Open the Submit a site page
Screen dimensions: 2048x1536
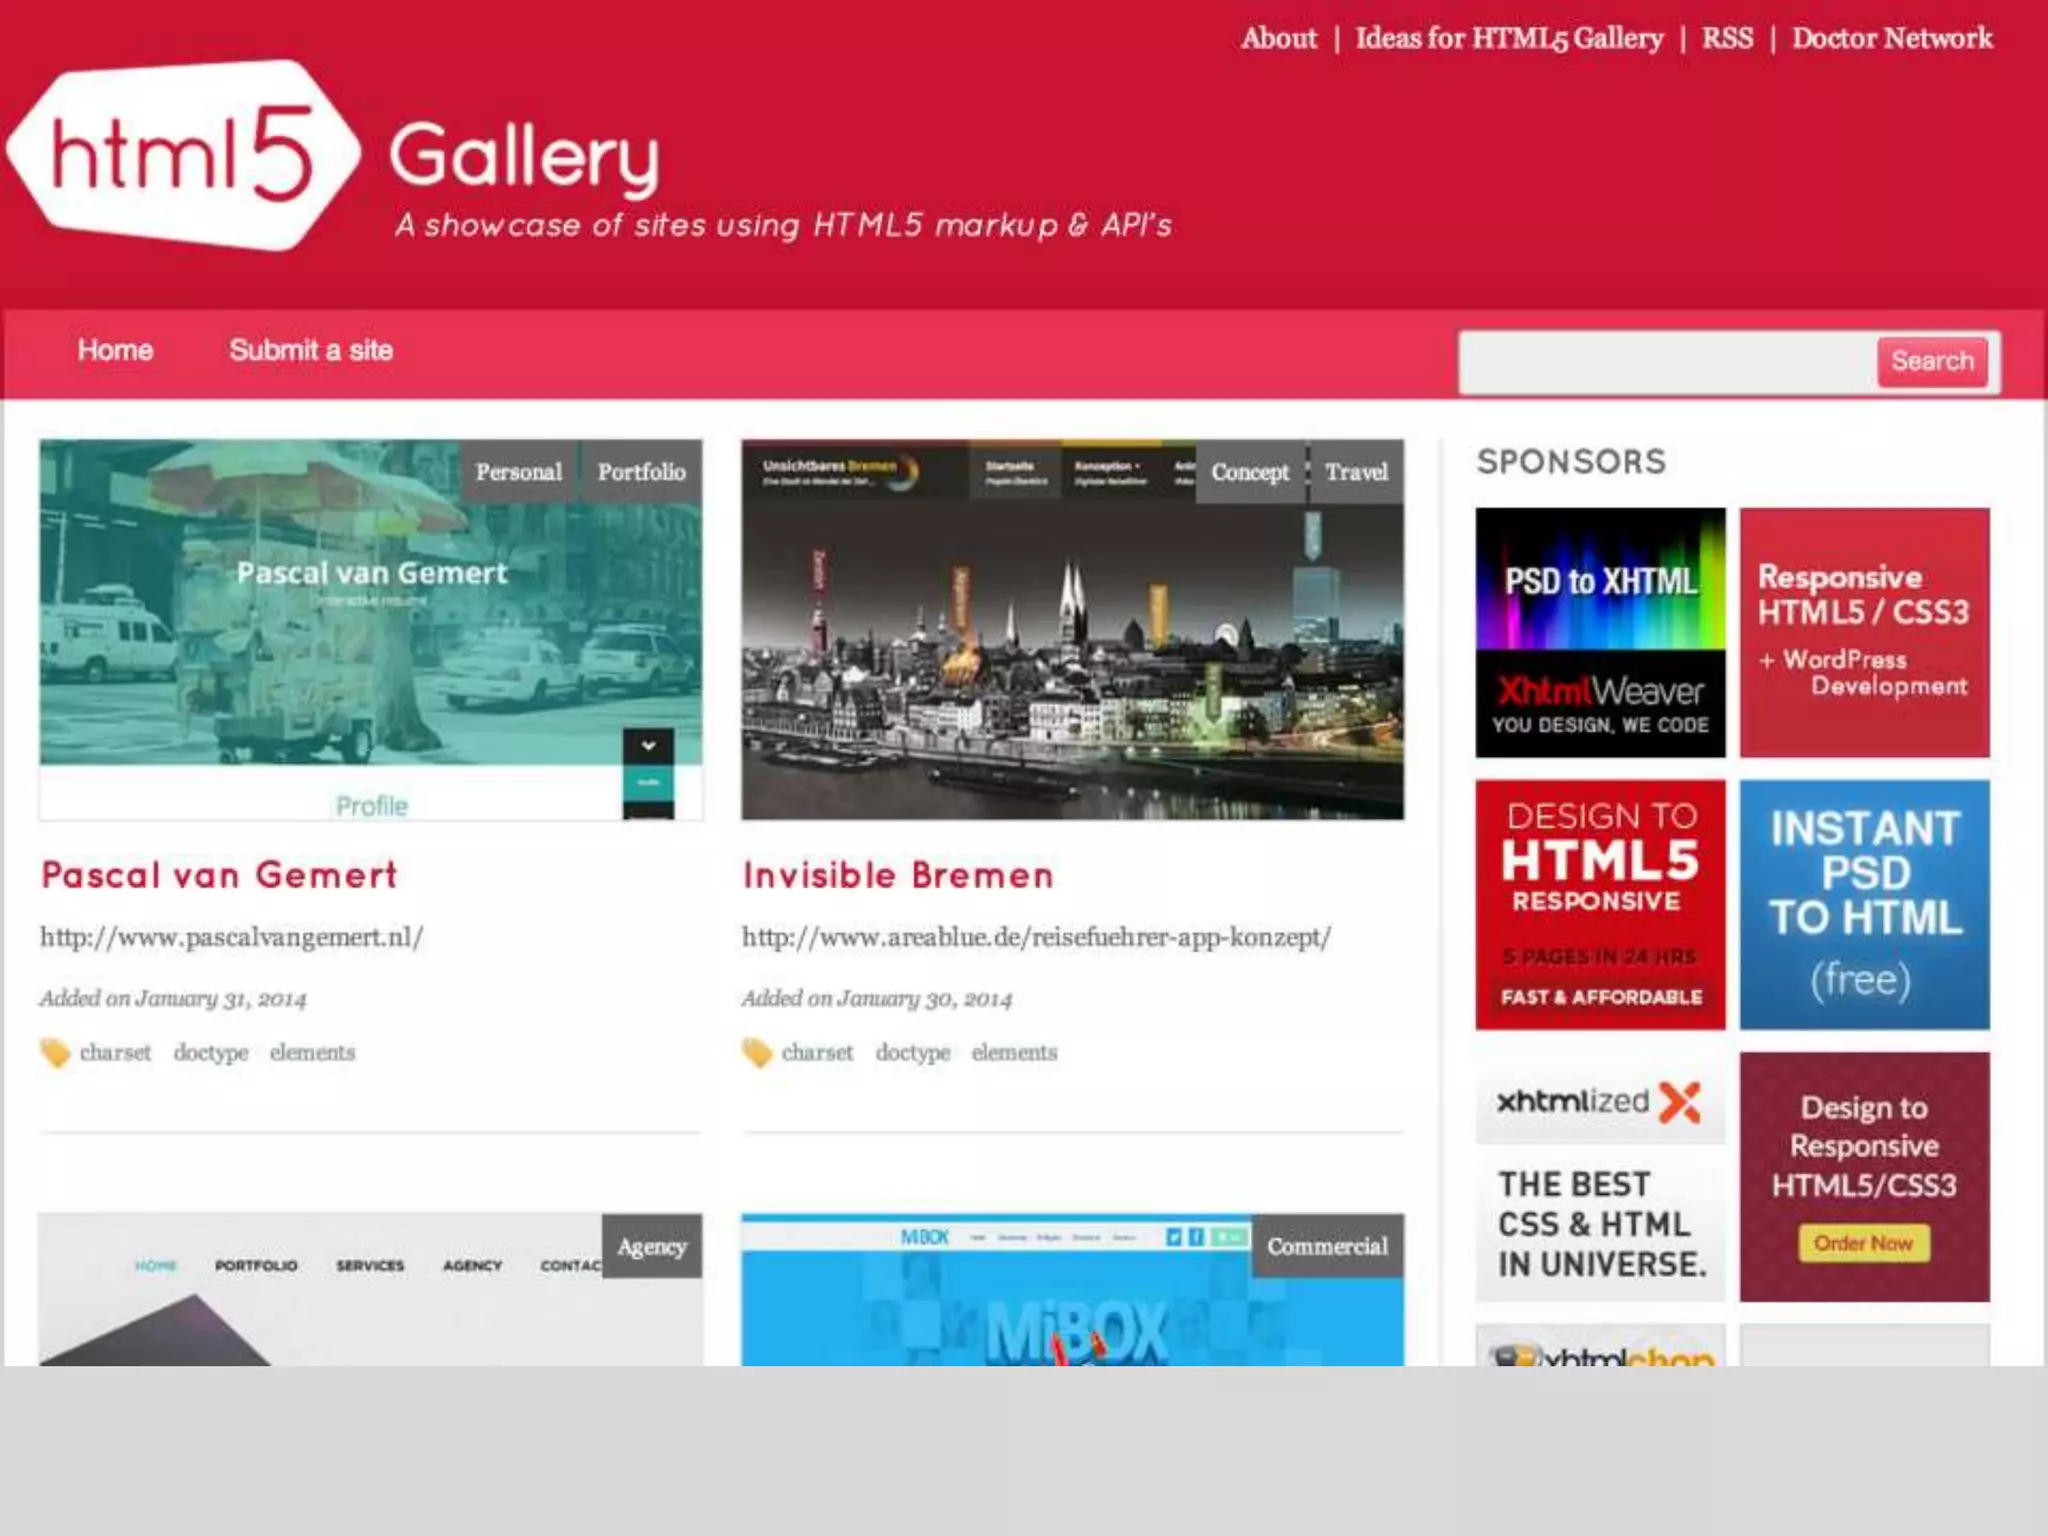tap(310, 351)
